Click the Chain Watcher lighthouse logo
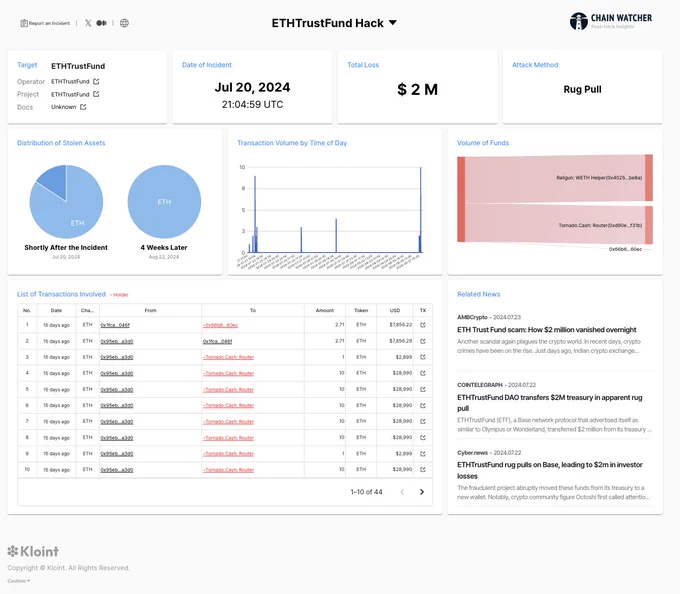 pos(579,21)
